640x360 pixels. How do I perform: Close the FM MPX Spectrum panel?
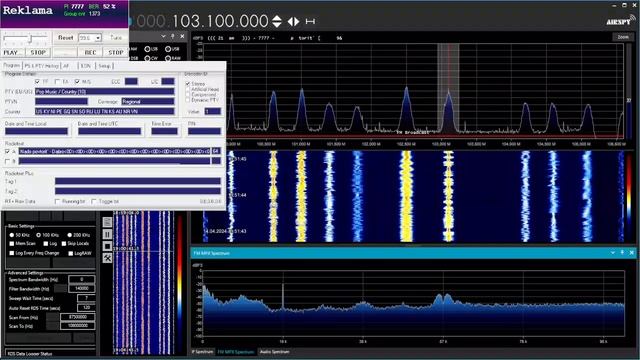click(x=631, y=253)
